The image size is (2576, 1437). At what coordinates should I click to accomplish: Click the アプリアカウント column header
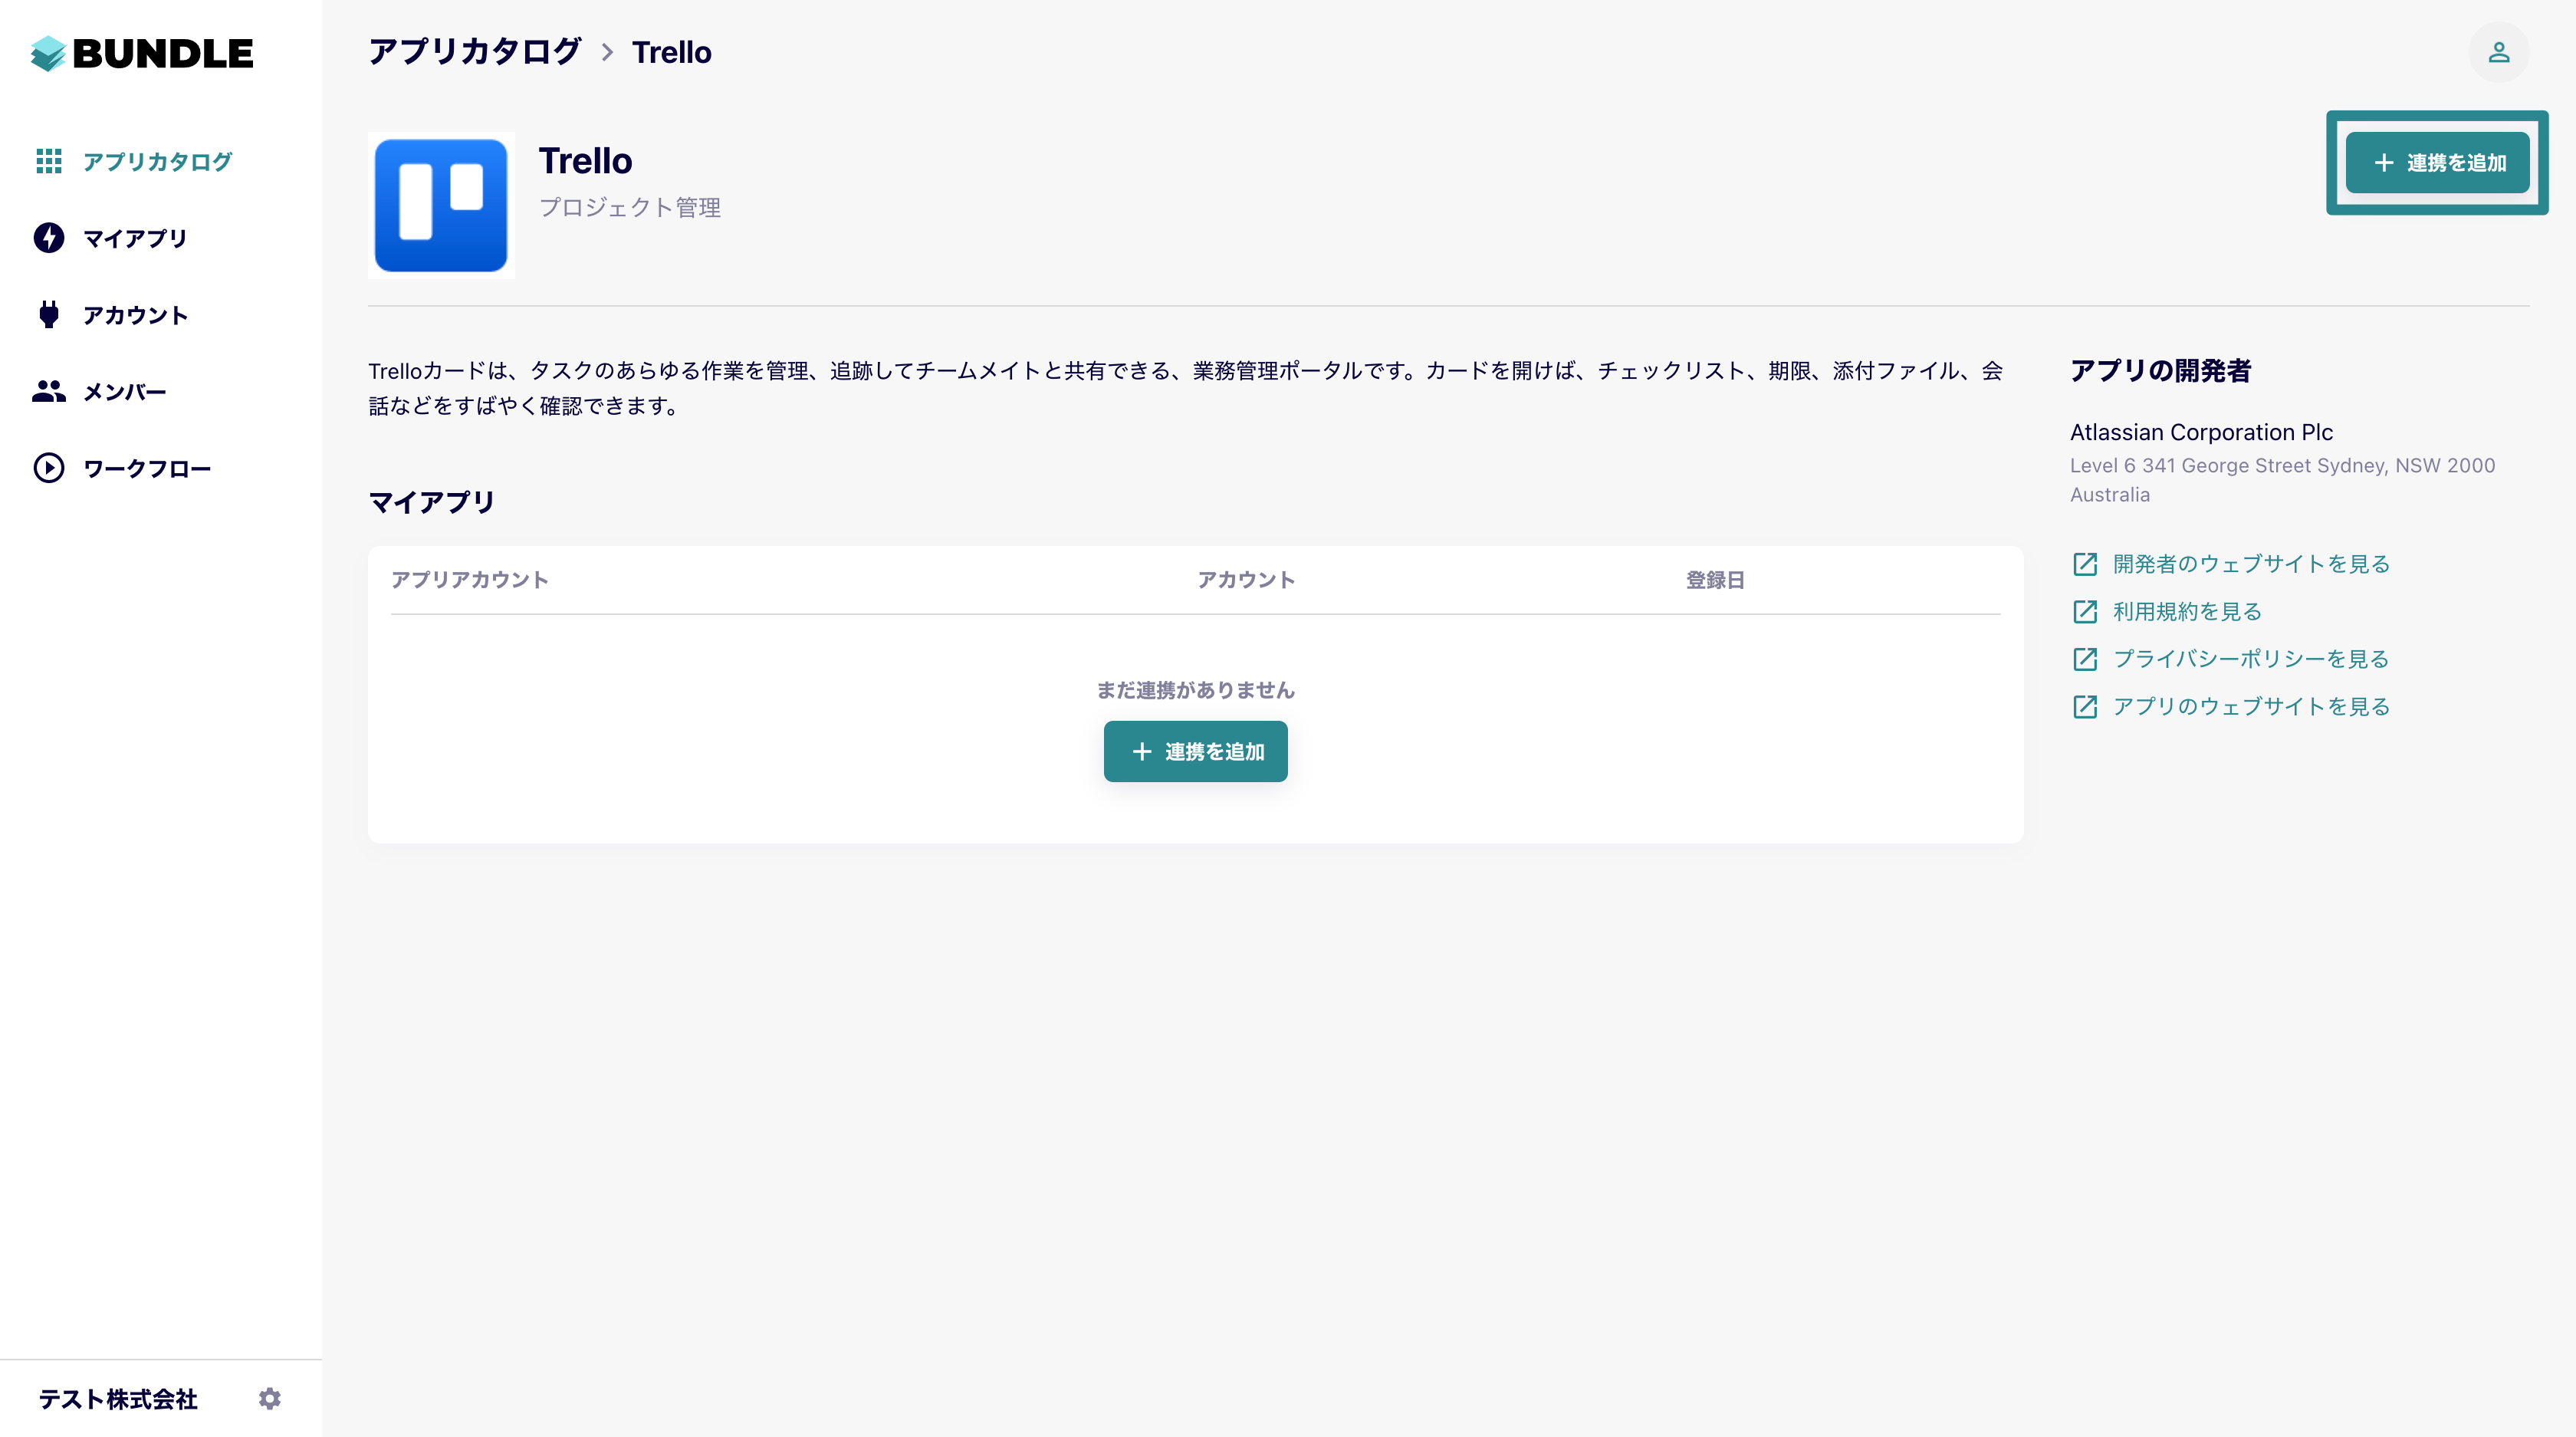pos(470,580)
